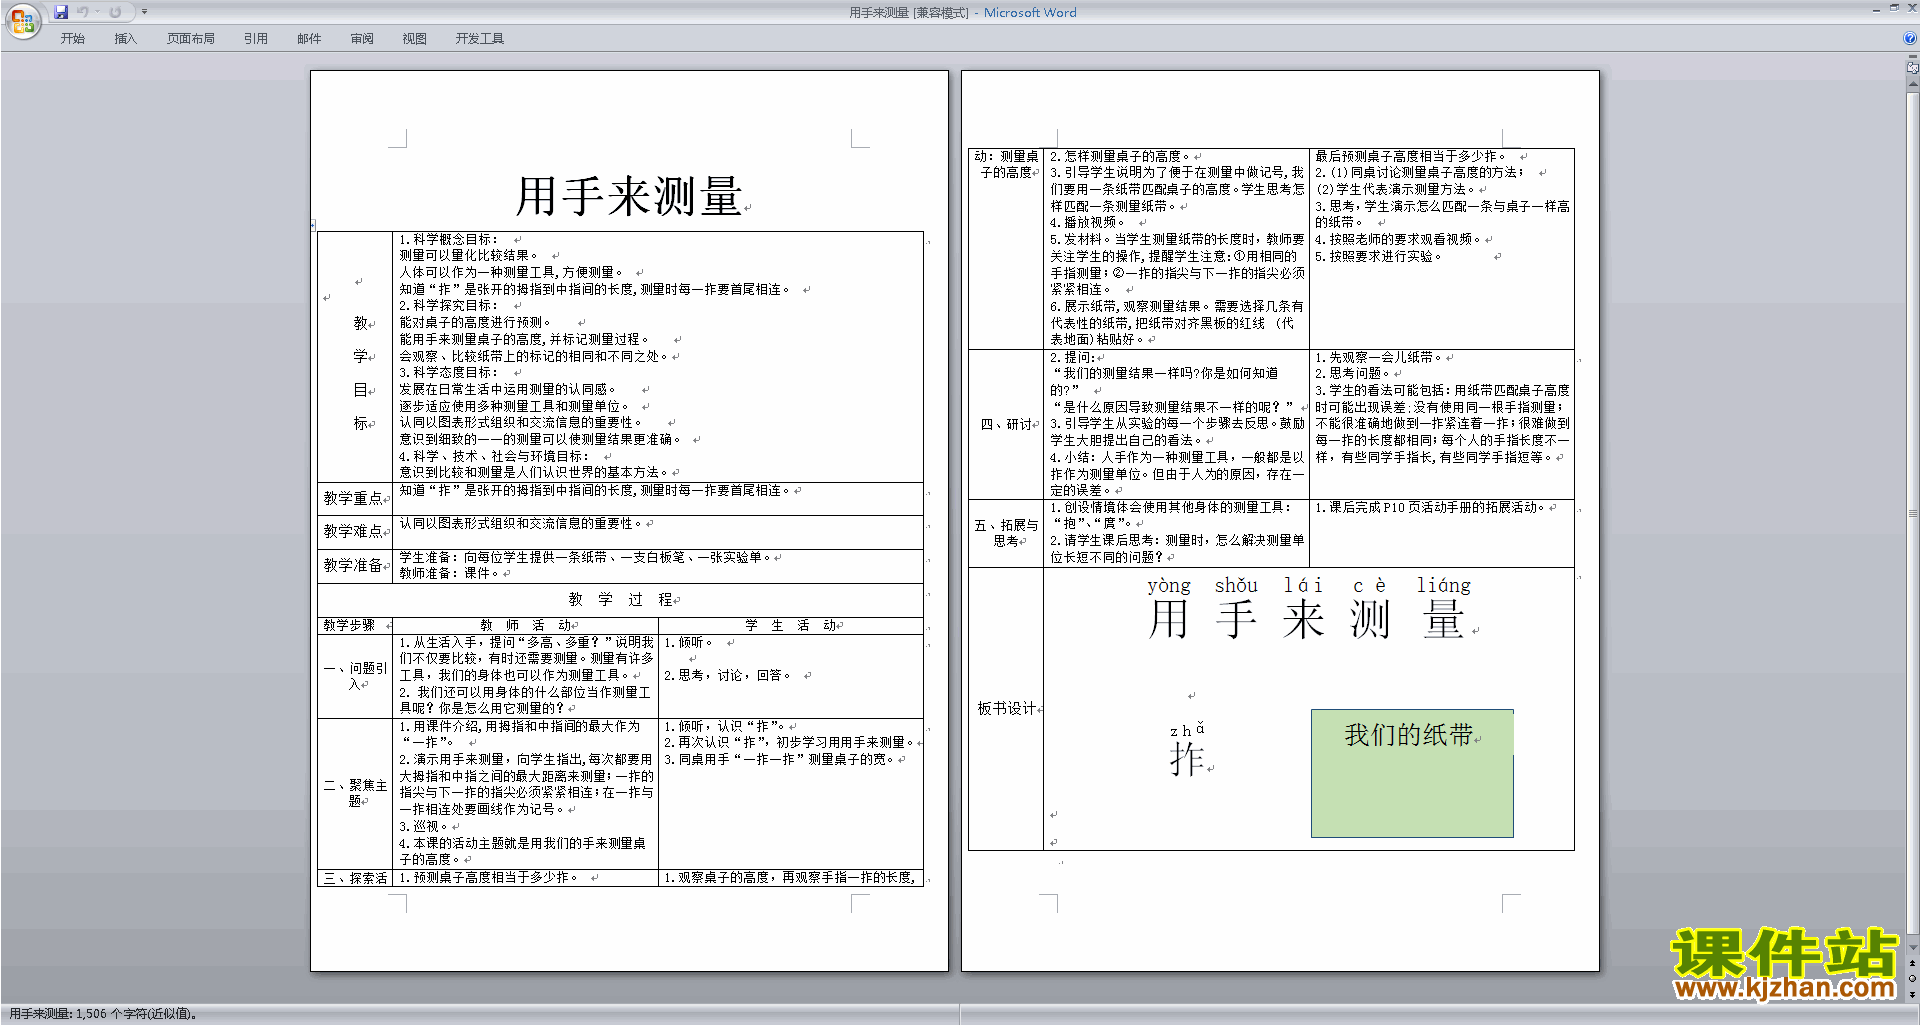Click the Redo icon
Image resolution: width=1920 pixels, height=1025 pixels.
[x=115, y=12]
